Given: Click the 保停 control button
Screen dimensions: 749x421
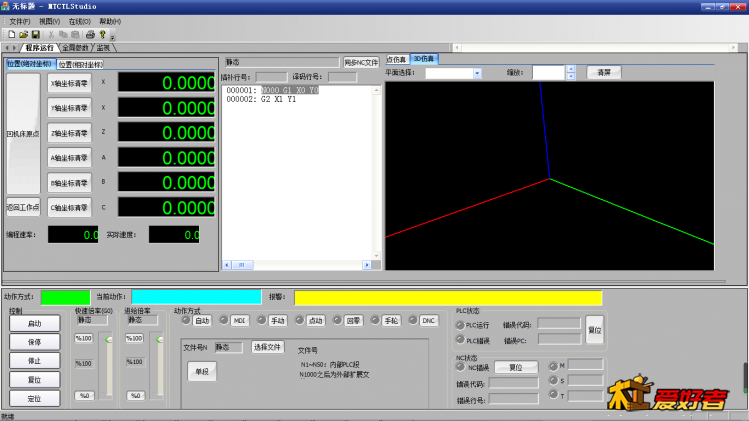Looking at the screenshot, I should (34, 342).
